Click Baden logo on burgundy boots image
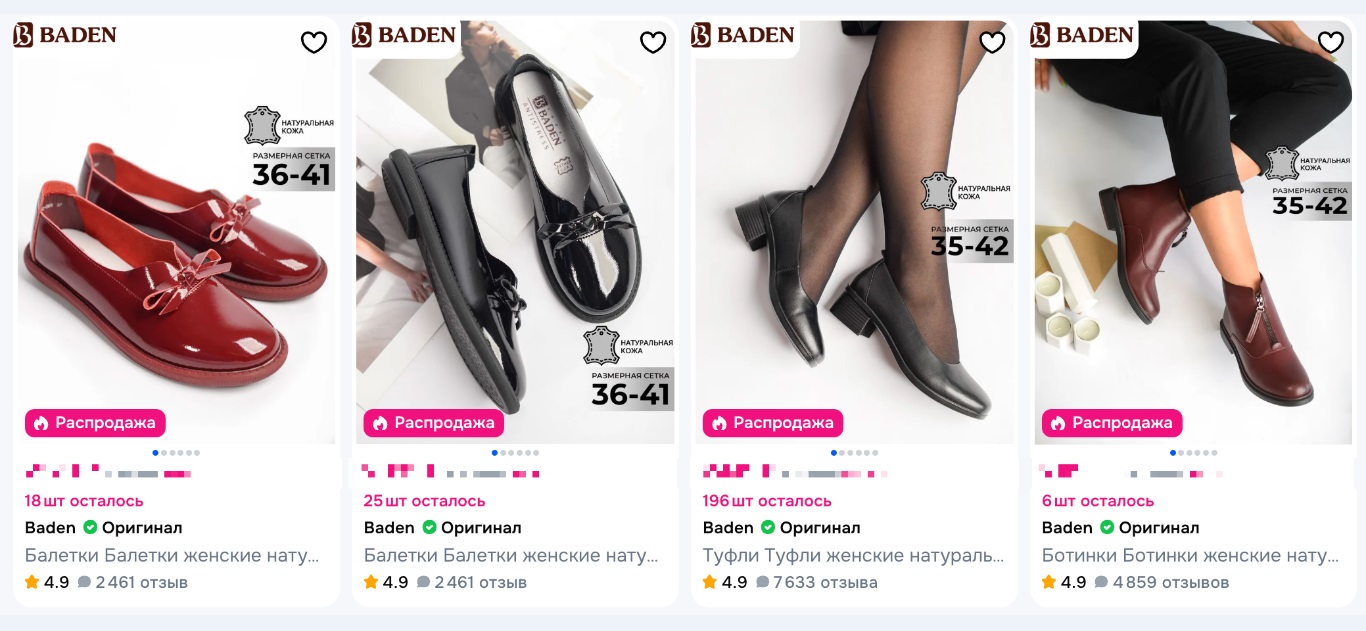Screen dimensions: 1366x631 coord(1081,35)
